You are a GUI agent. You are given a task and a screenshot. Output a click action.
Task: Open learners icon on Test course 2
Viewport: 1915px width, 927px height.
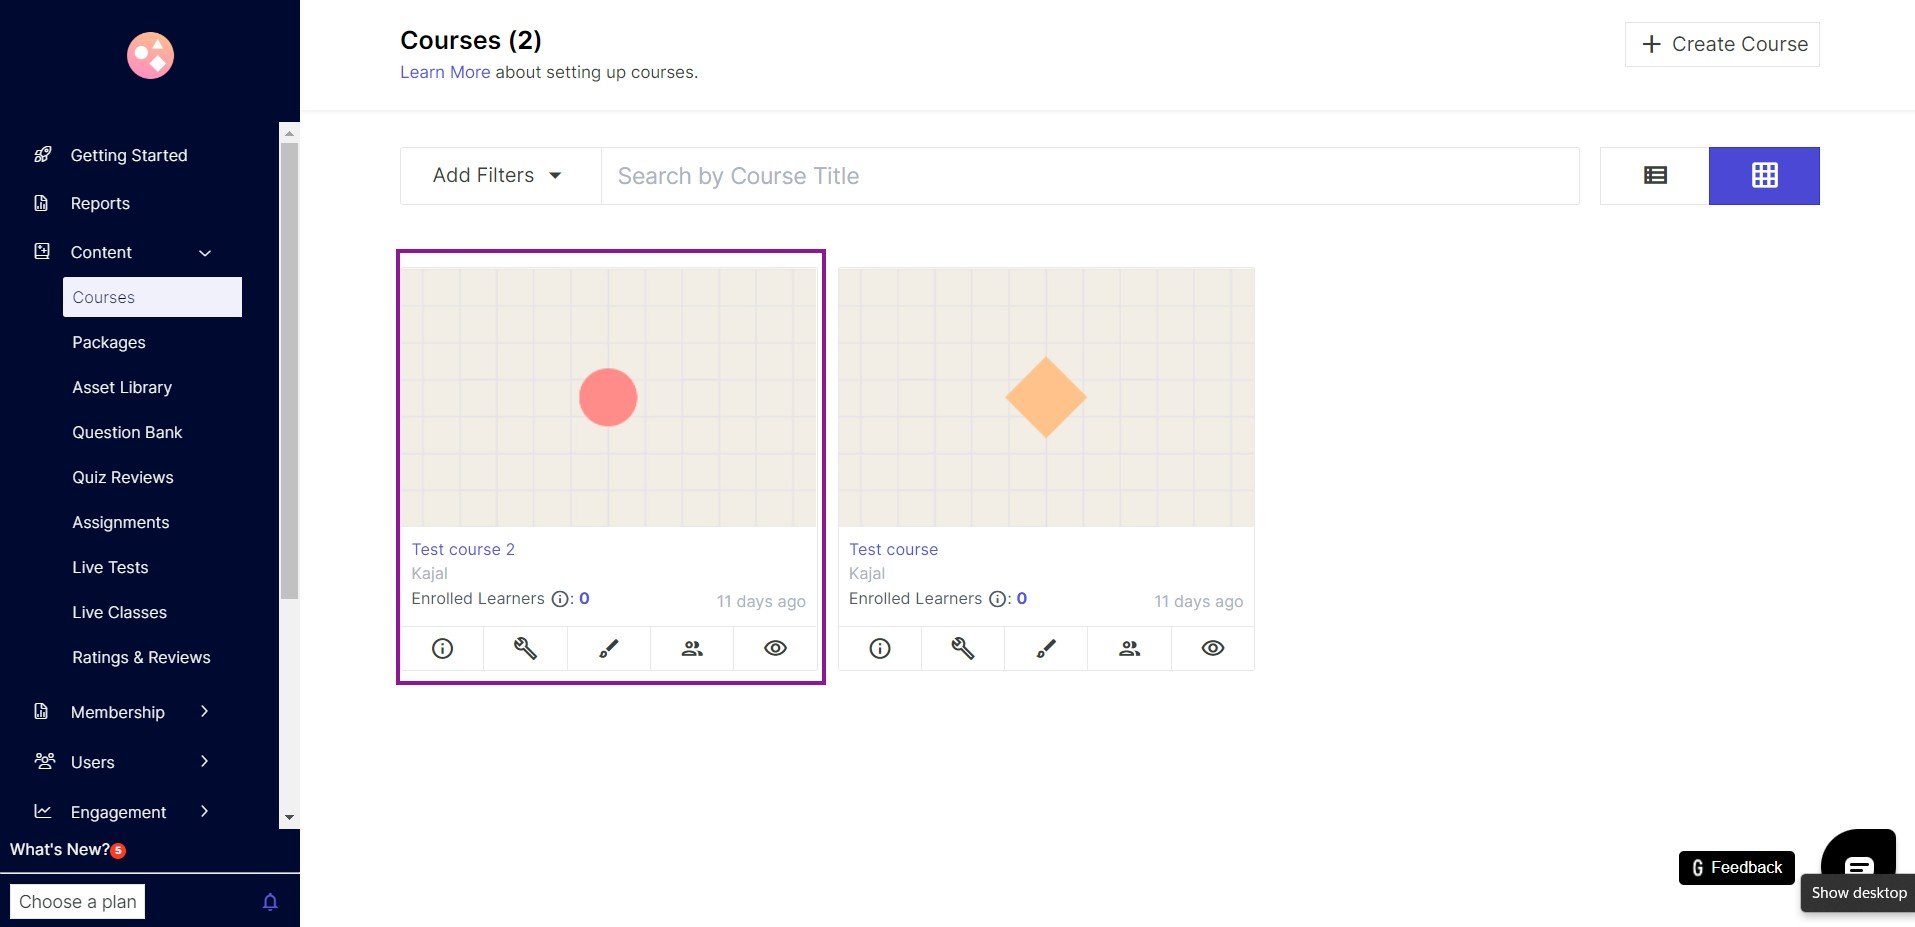[692, 648]
